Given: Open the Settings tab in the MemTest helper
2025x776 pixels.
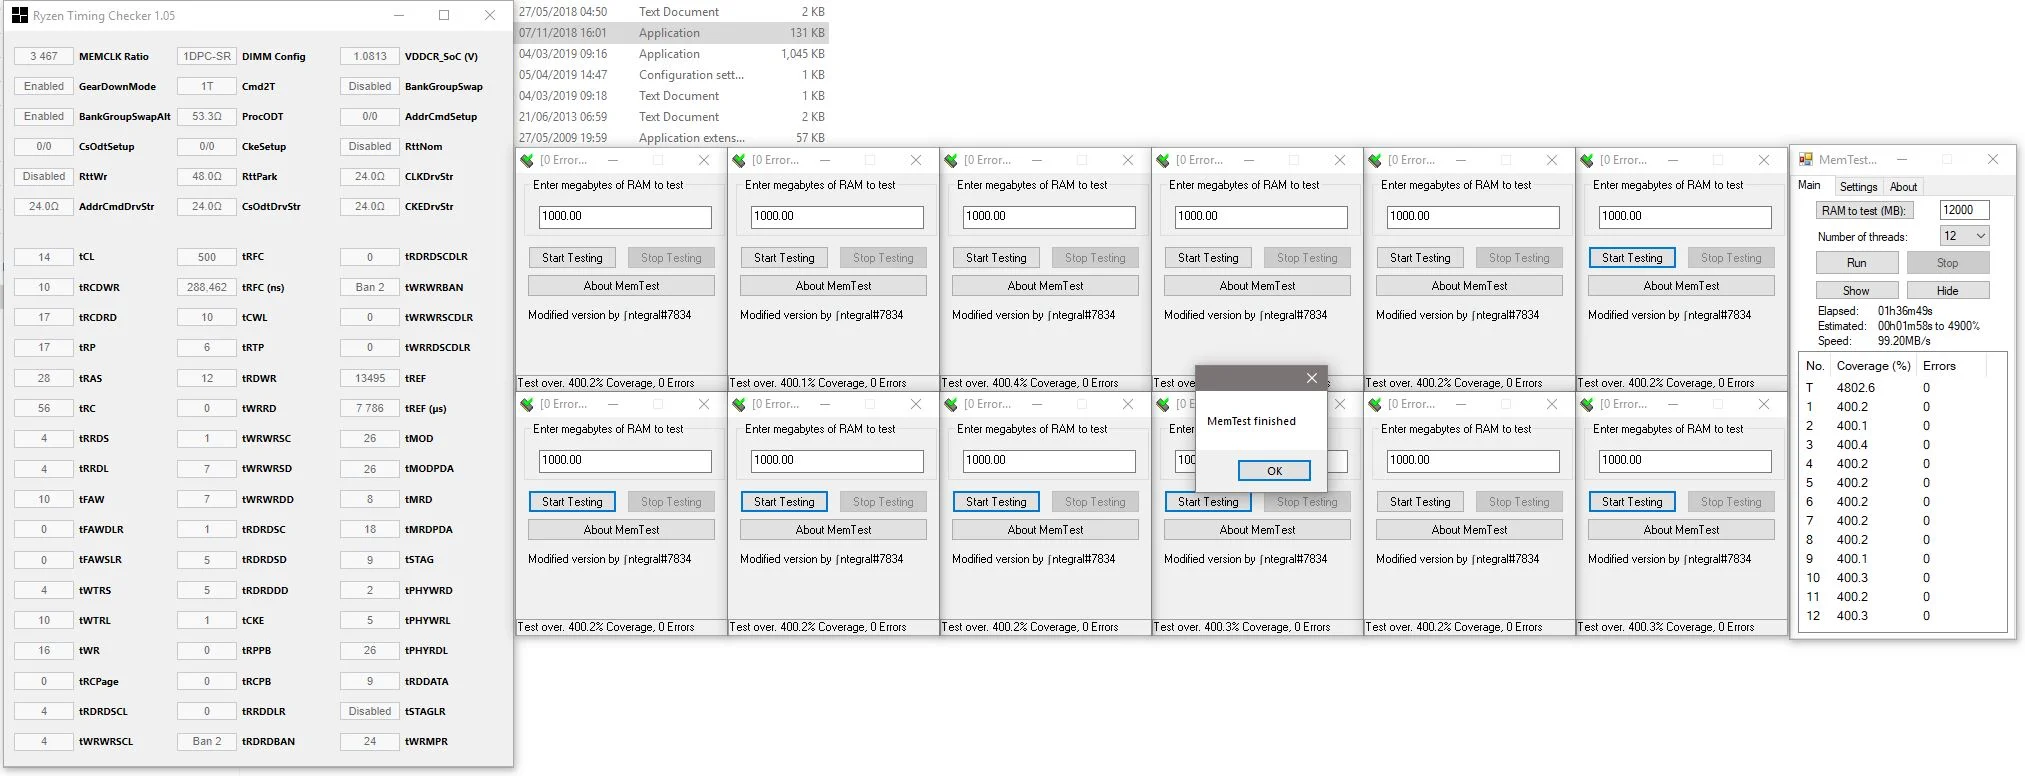Looking at the screenshot, I should pyautogui.click(x=1858, y=187).
